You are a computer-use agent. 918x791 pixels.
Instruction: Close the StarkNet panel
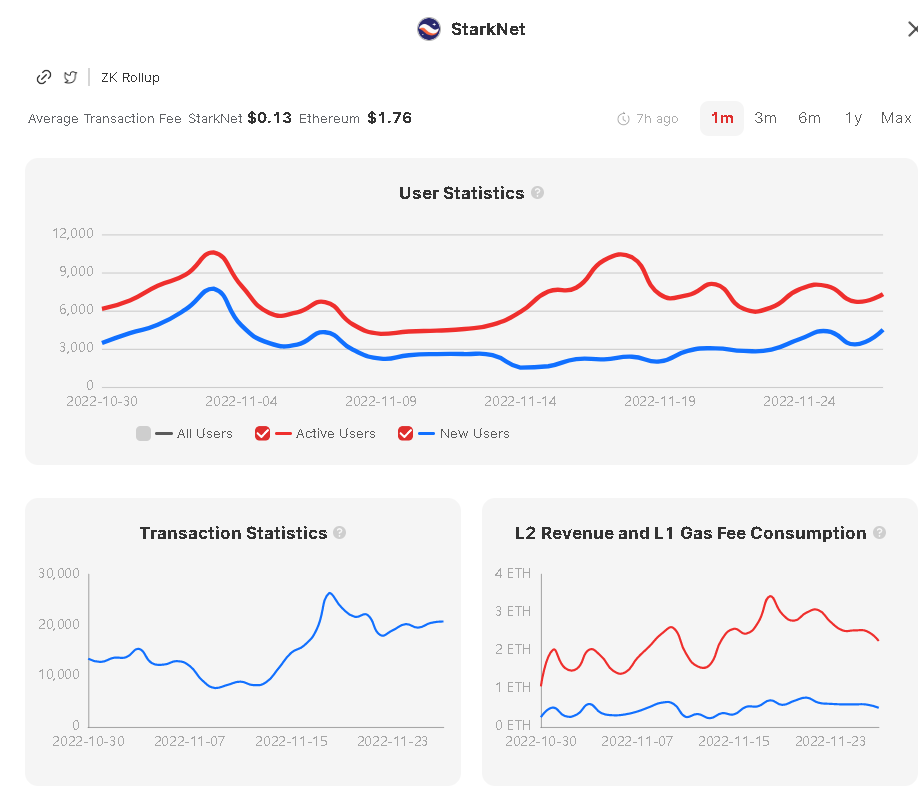click(x=912, y=29)
